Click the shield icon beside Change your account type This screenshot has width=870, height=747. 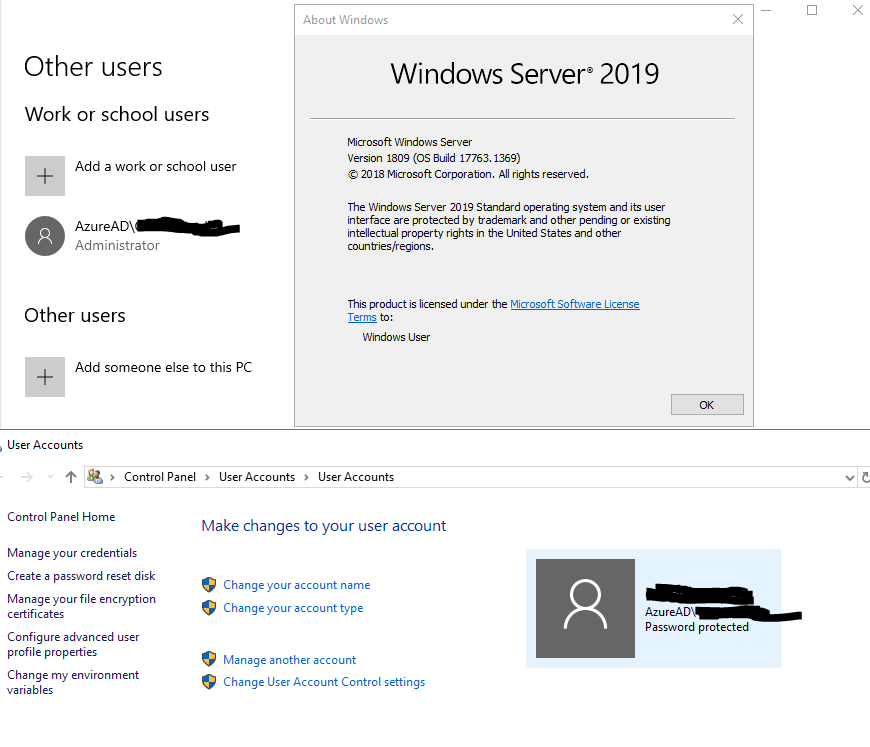coord(209,608)
